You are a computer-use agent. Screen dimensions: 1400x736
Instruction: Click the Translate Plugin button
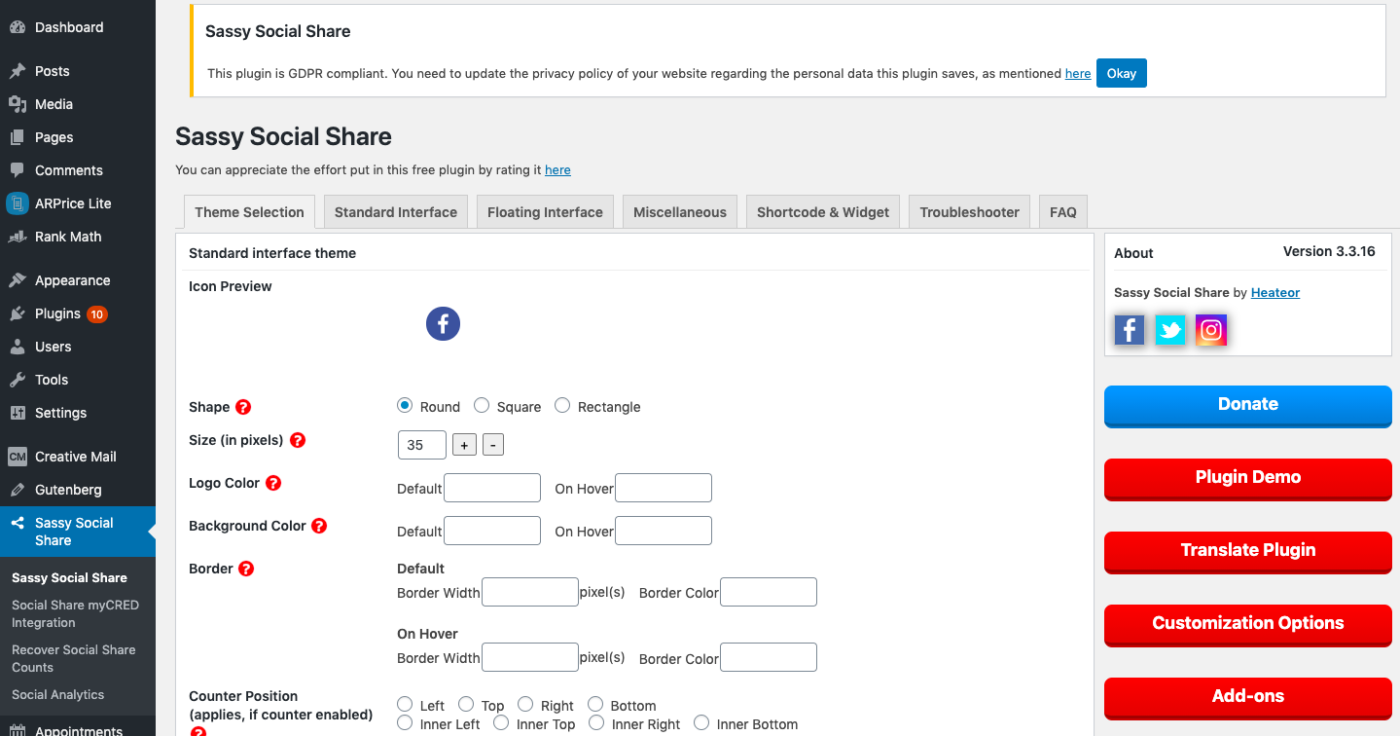point(1248,551)
